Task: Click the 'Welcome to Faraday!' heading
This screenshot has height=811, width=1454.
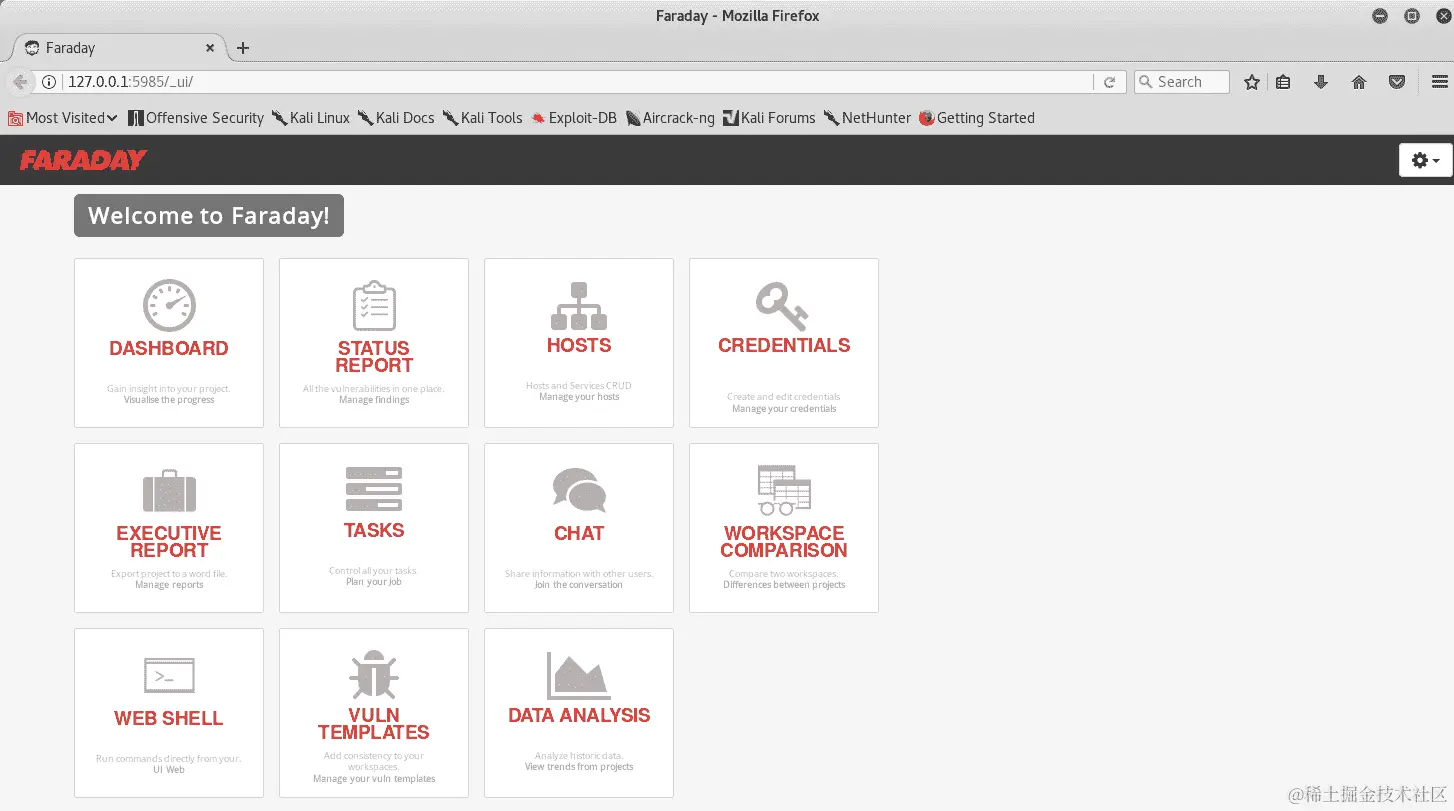Action: (x=209, y=216)
